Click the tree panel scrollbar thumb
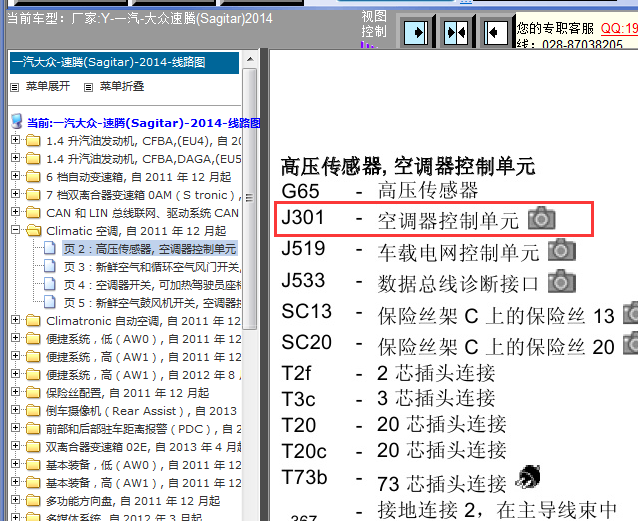Viewport: 638px width, 521px height. (x=249, y=199)
